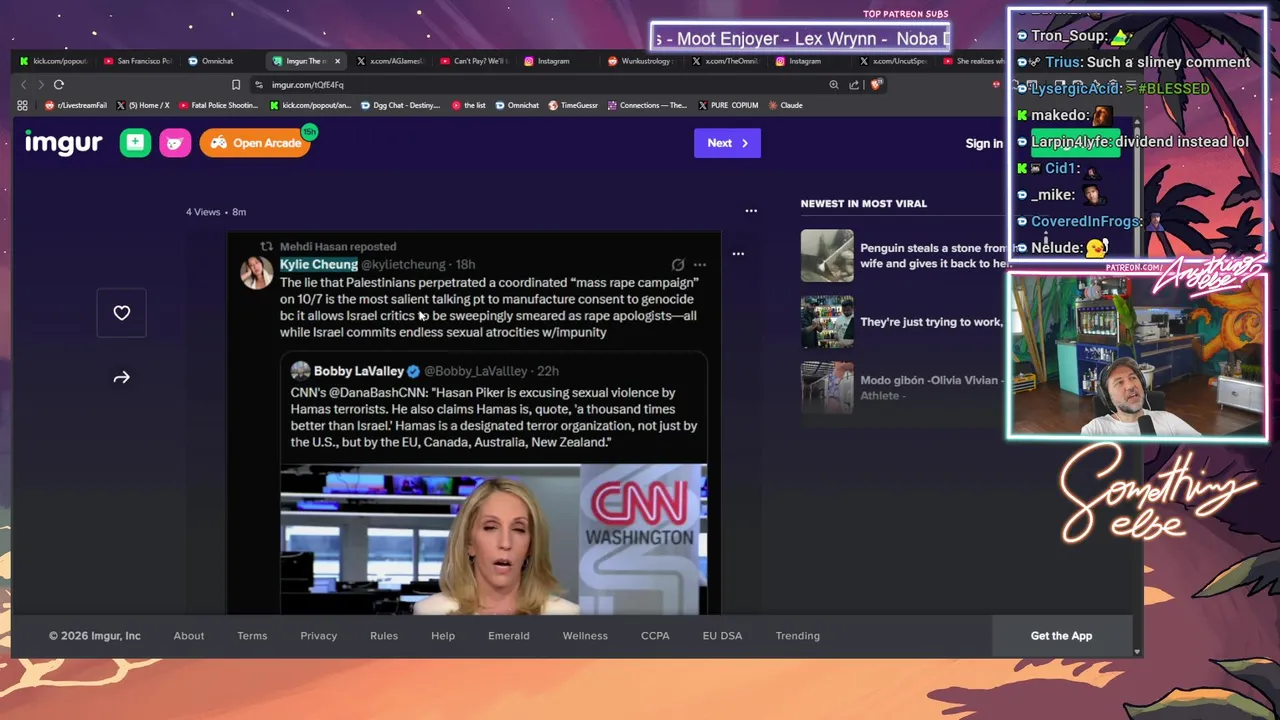
Task: Click the page scrollbar down arrow
Action: tap(1137, 651)
